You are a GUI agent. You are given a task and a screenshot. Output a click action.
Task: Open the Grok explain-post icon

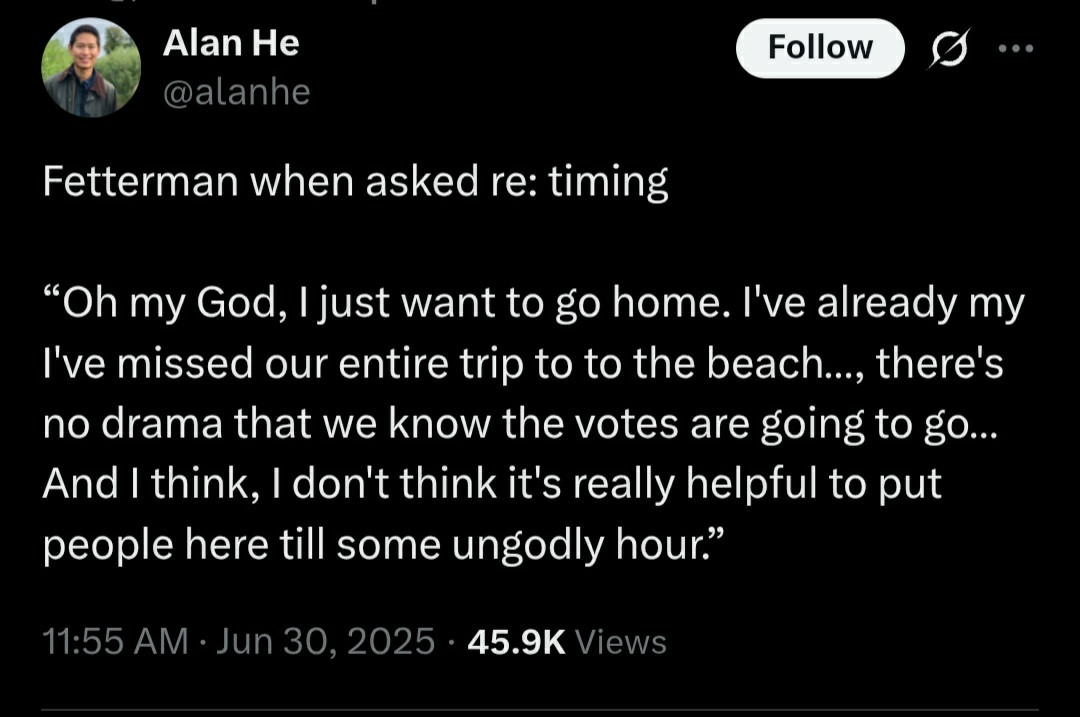(951, 48)
